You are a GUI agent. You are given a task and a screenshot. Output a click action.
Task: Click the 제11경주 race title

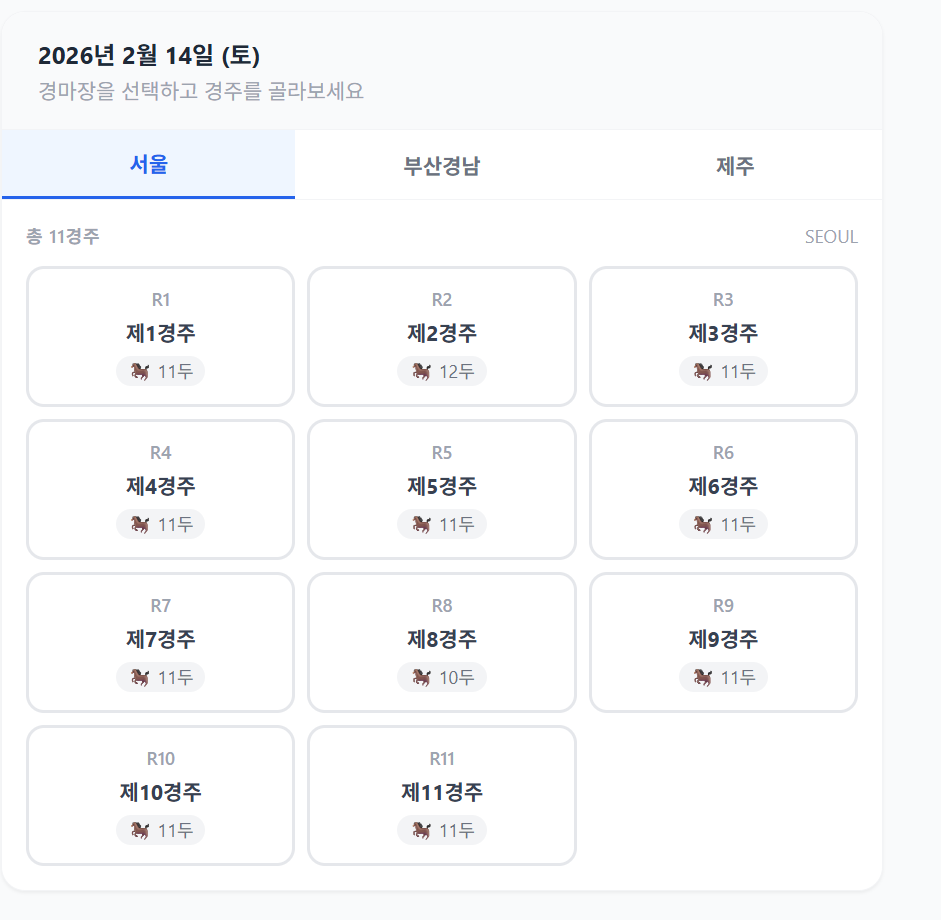click(x=442, y=792)
